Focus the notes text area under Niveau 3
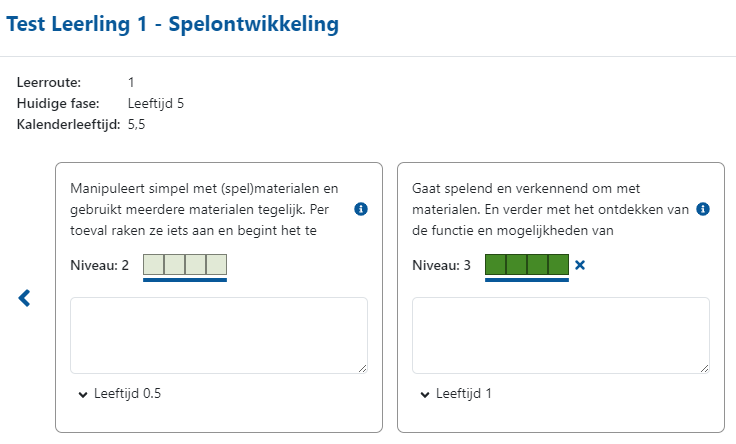Viewport: 736px width, 444px height. [x=561, y=336]
